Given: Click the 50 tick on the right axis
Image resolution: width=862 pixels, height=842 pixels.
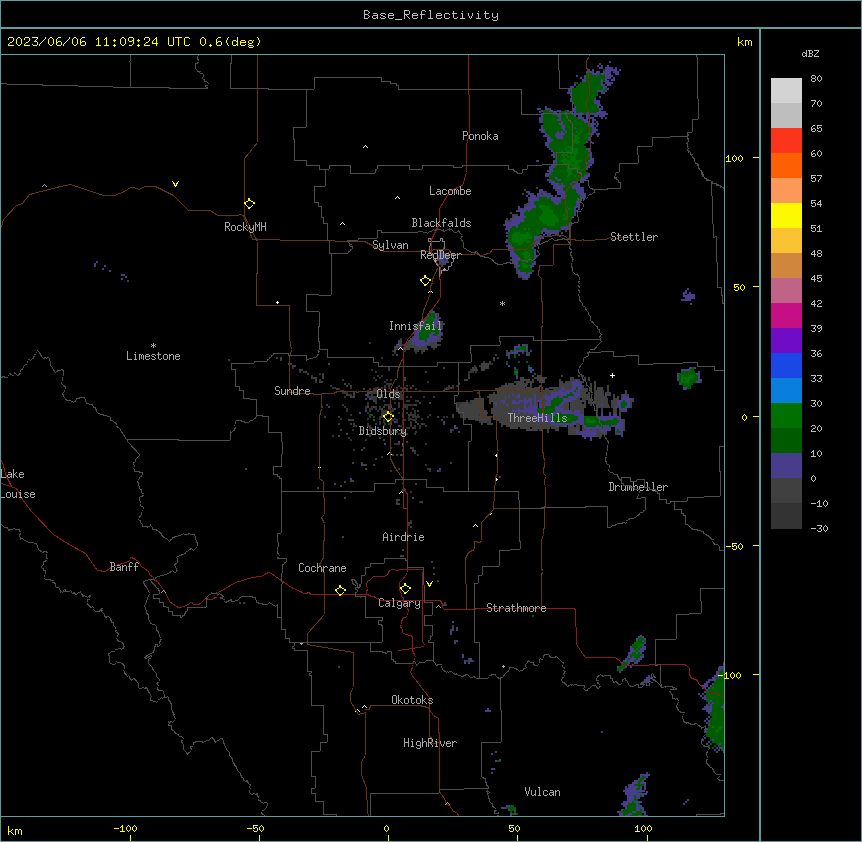Looking at the screenshot, I should [x=739, y=287].
